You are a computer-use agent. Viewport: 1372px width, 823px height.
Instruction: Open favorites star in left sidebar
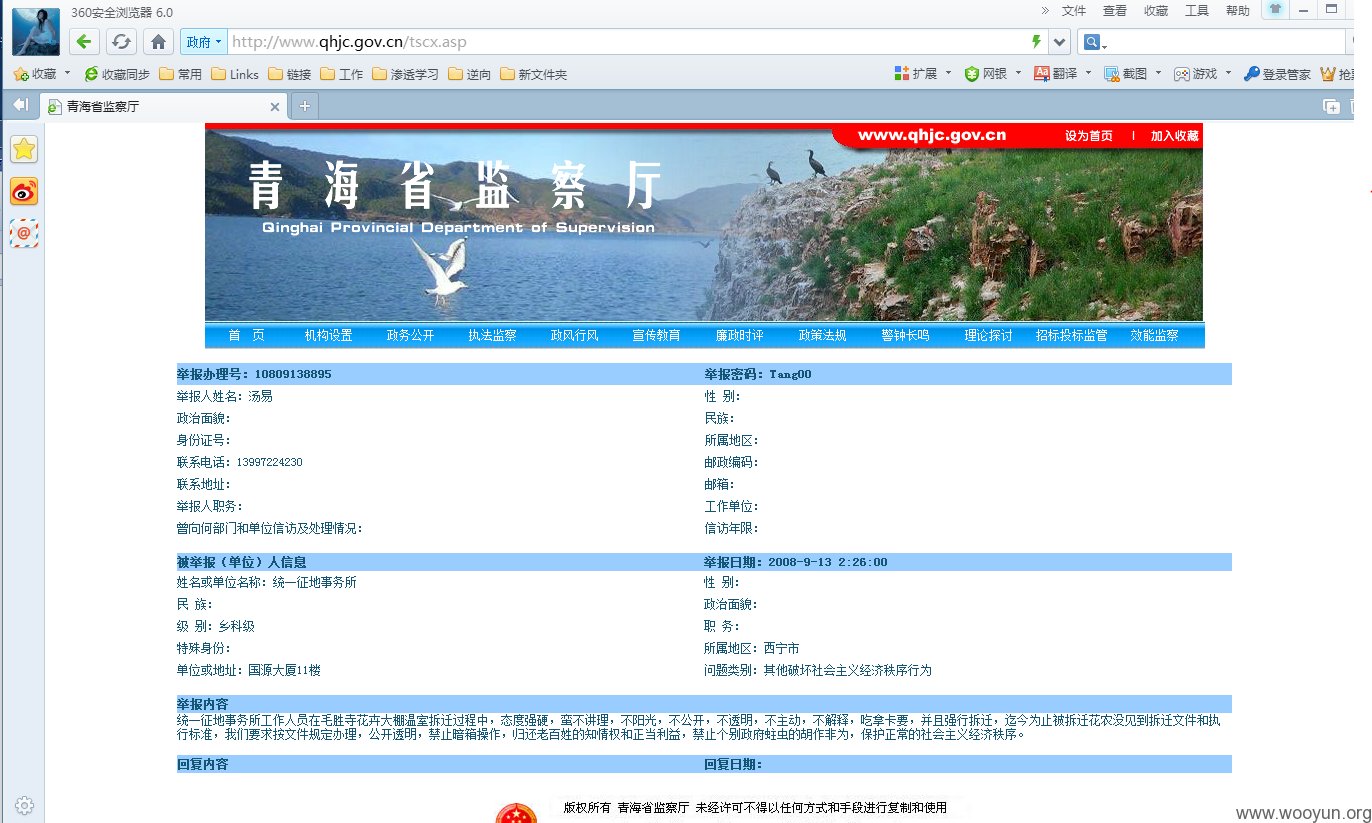pyautogui.click(x=24, y=149)
